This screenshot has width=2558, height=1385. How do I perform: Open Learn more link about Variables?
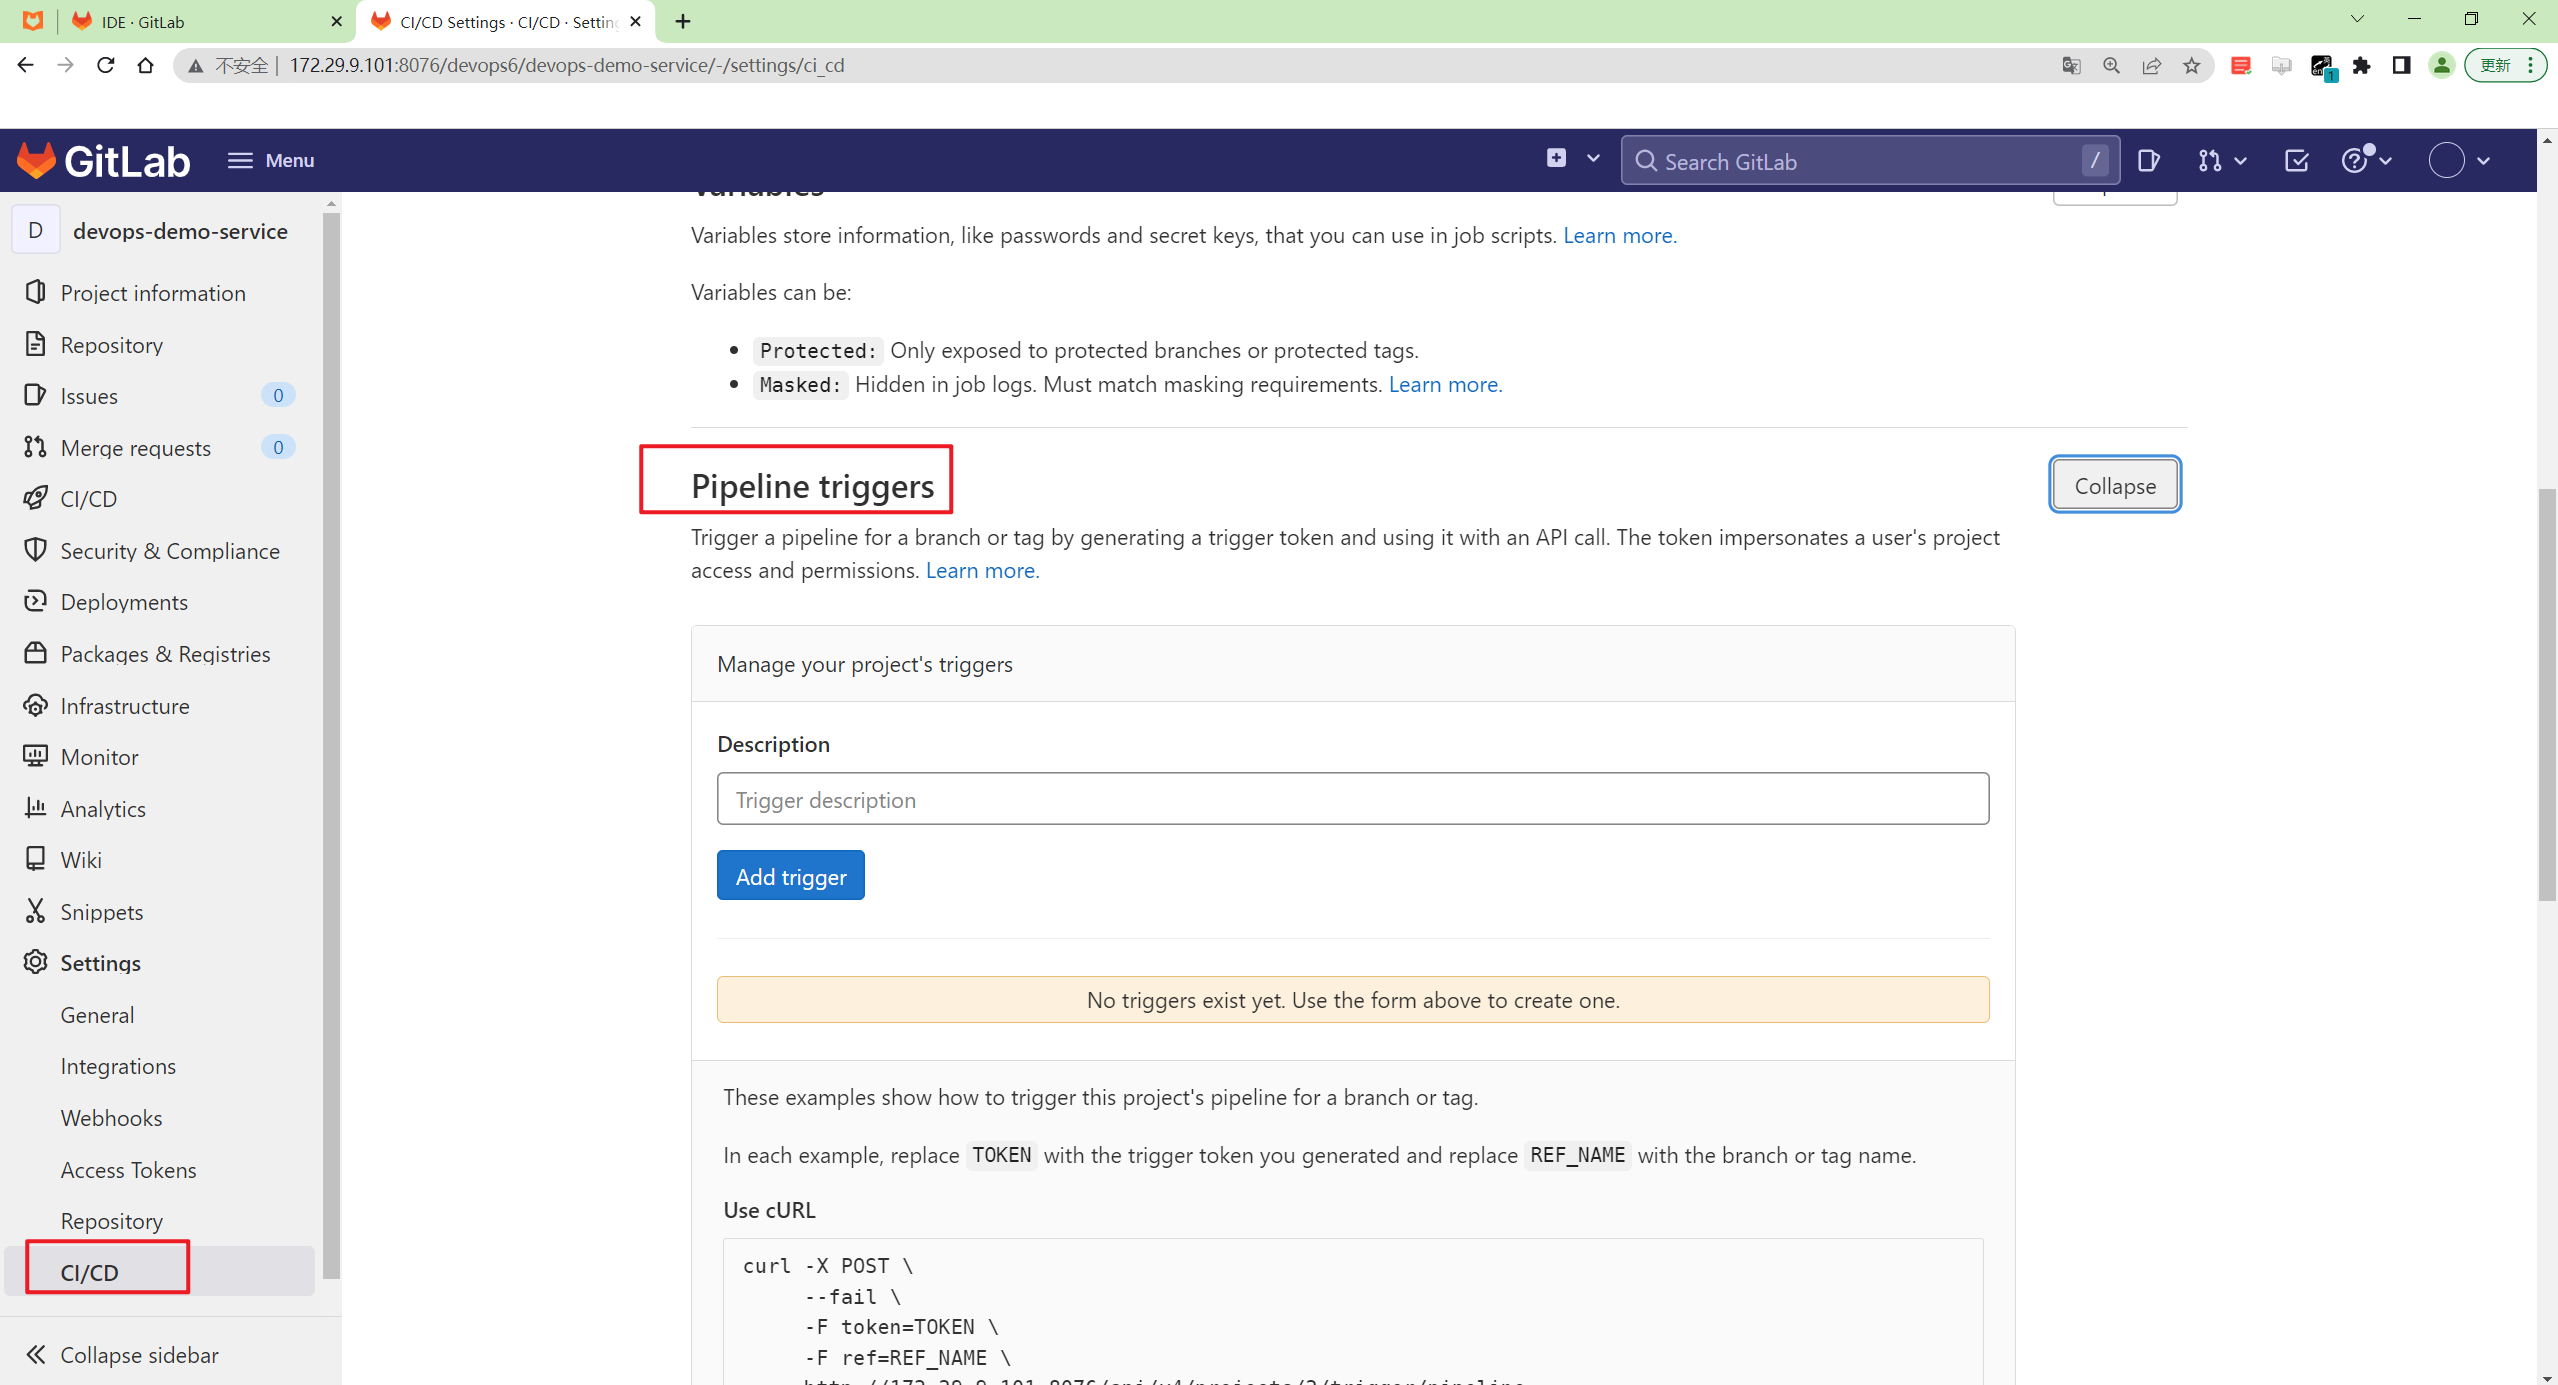point(1620,235)
